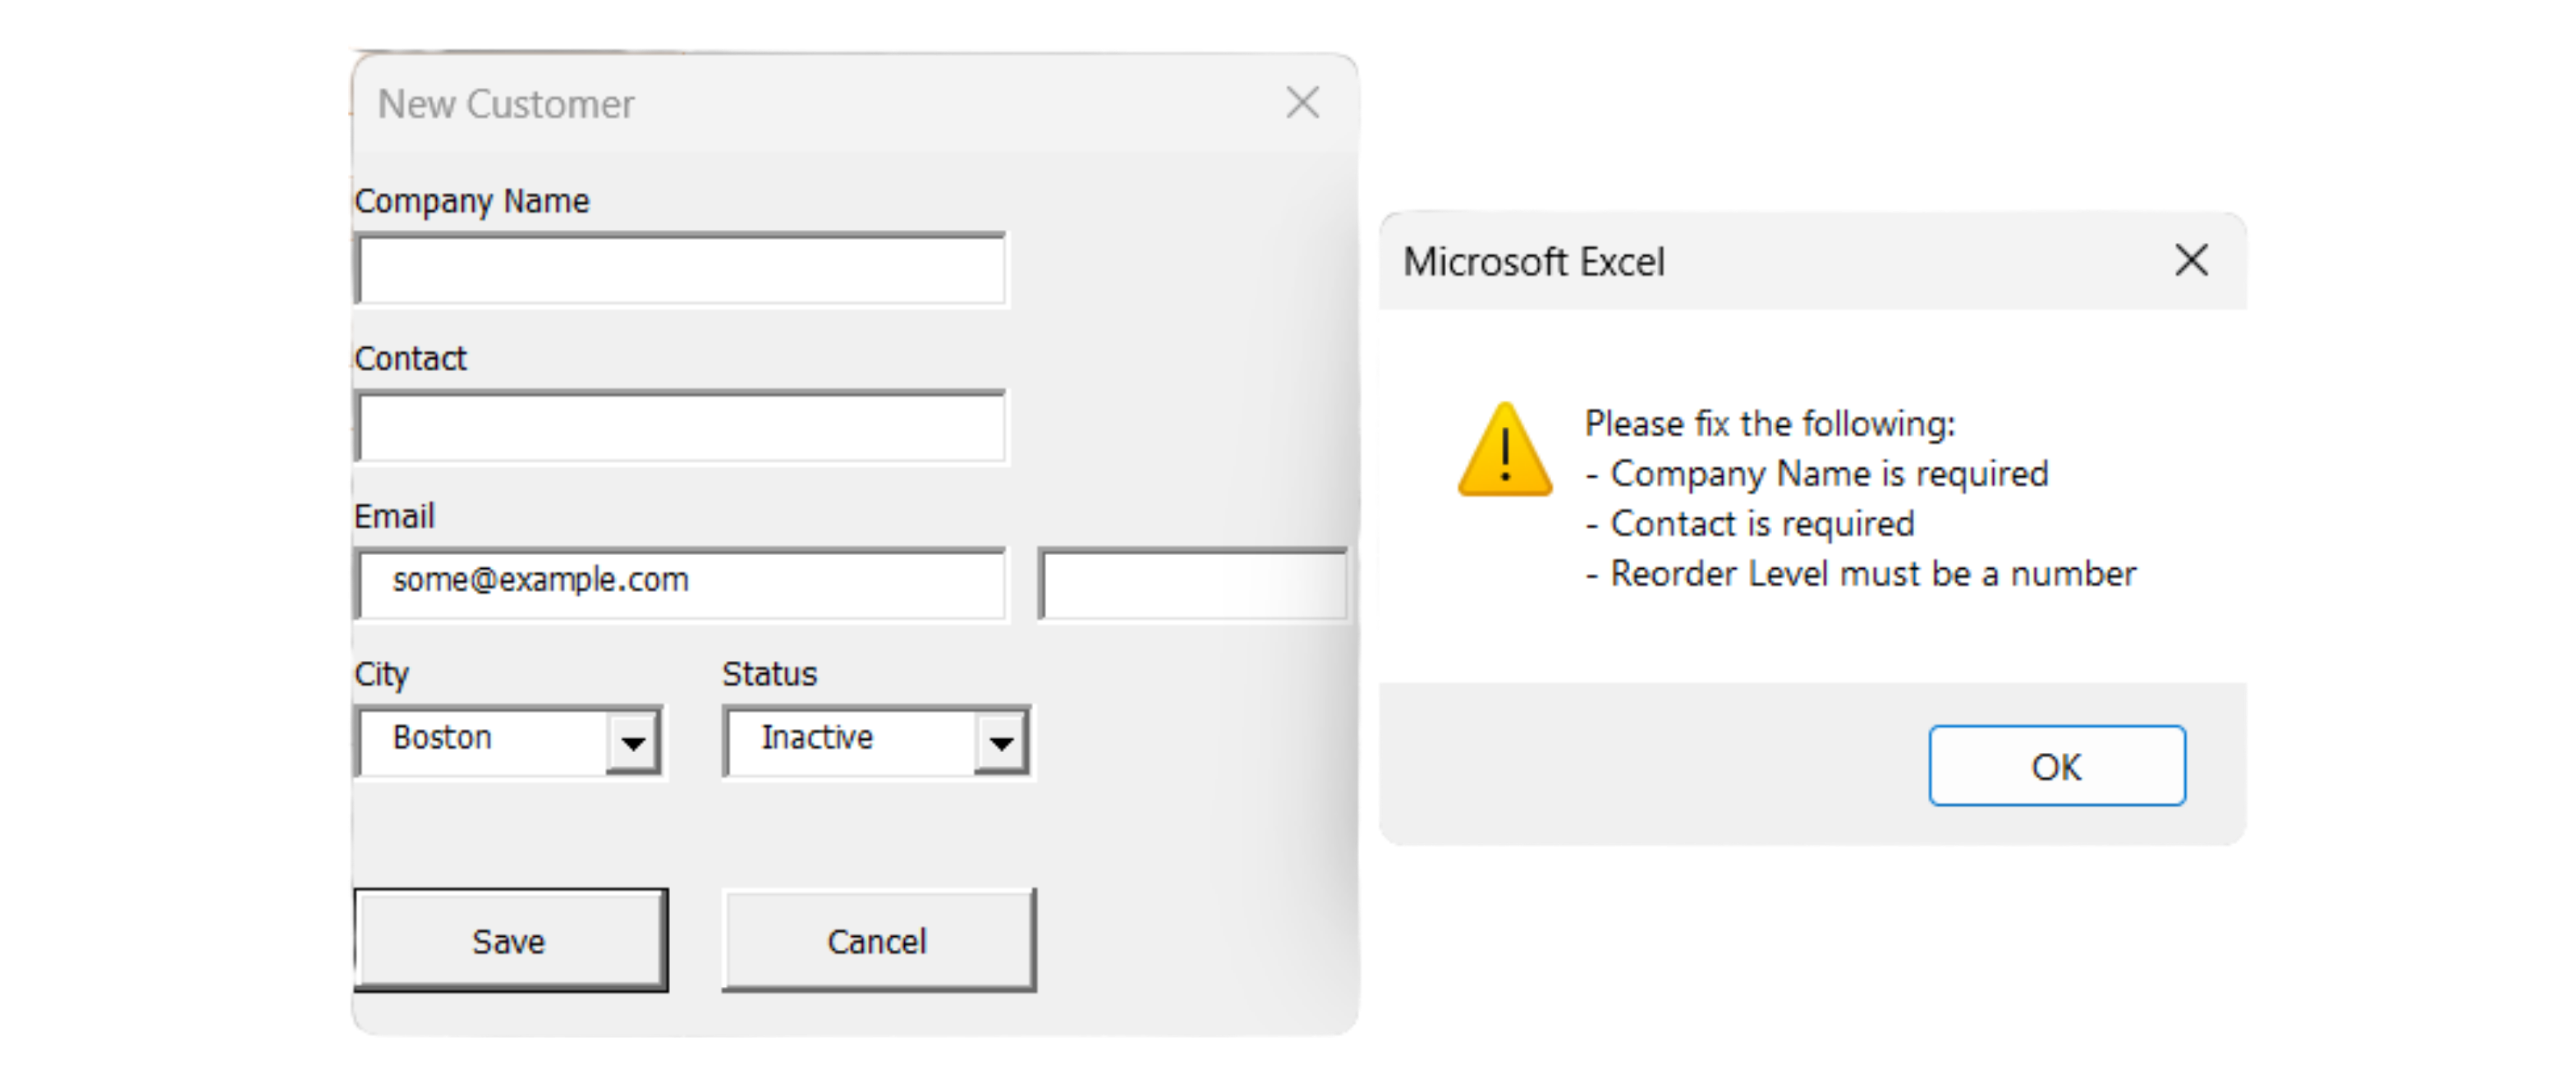The height and width of the screenshot is (1092, 2576).
Task: Close the Microsoft Excel message box
Action: point(2191,261)
